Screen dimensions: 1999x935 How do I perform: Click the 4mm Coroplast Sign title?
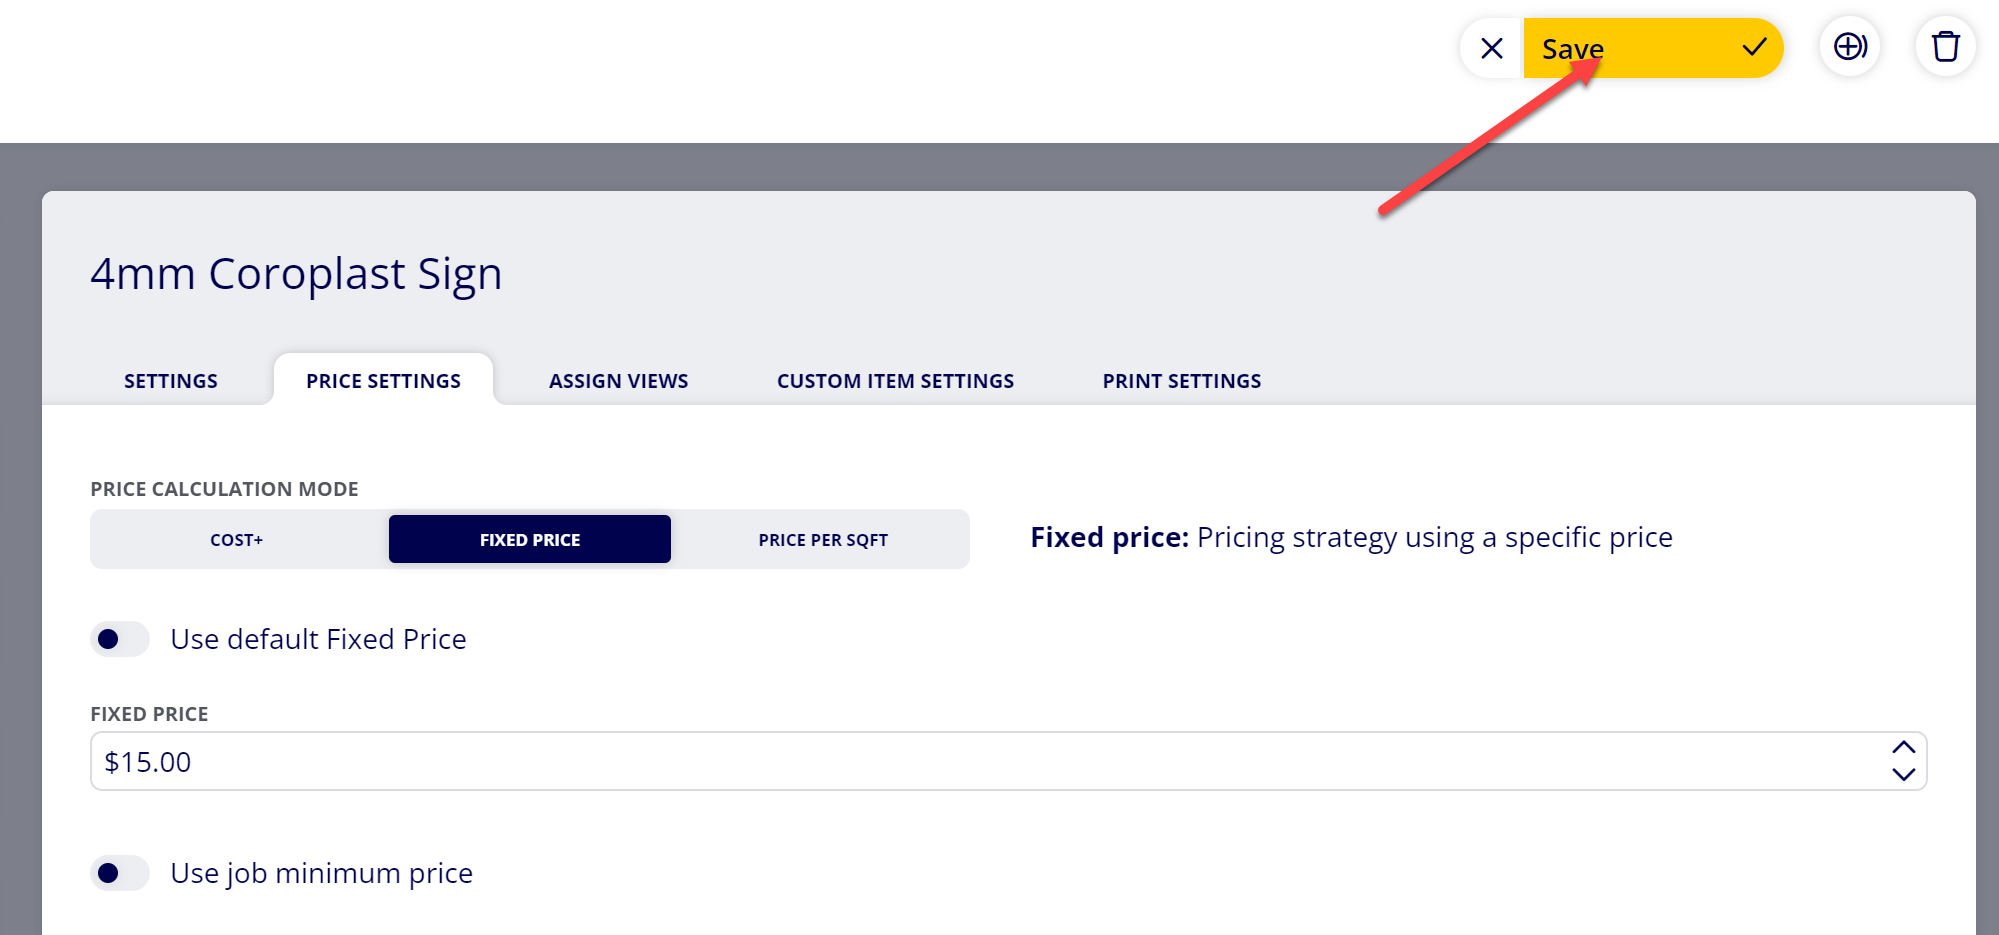click(x=296, y=273)
